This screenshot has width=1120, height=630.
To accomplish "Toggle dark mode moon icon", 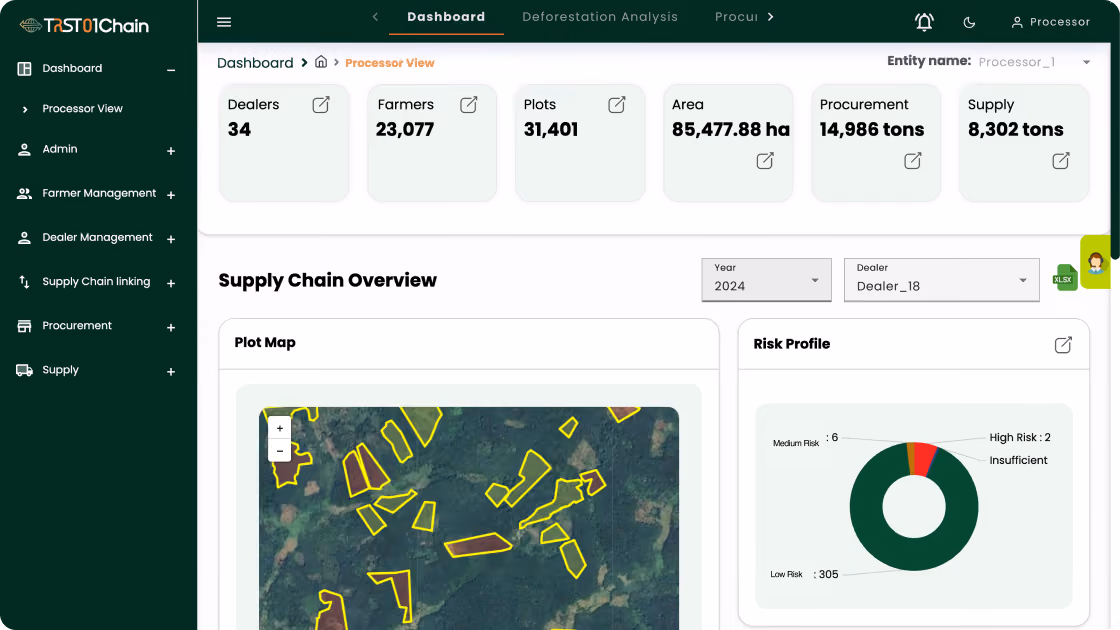I will click(969, 22).
